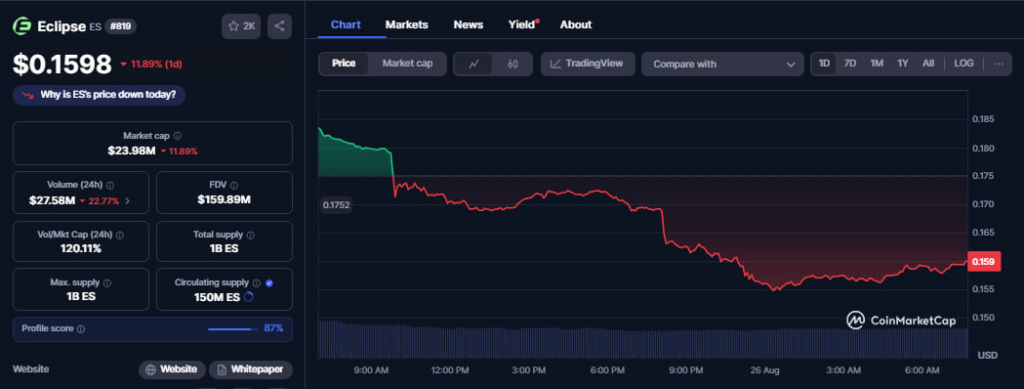Click the $27.58M volume value

pyautogui.click(x=52, y=200)
